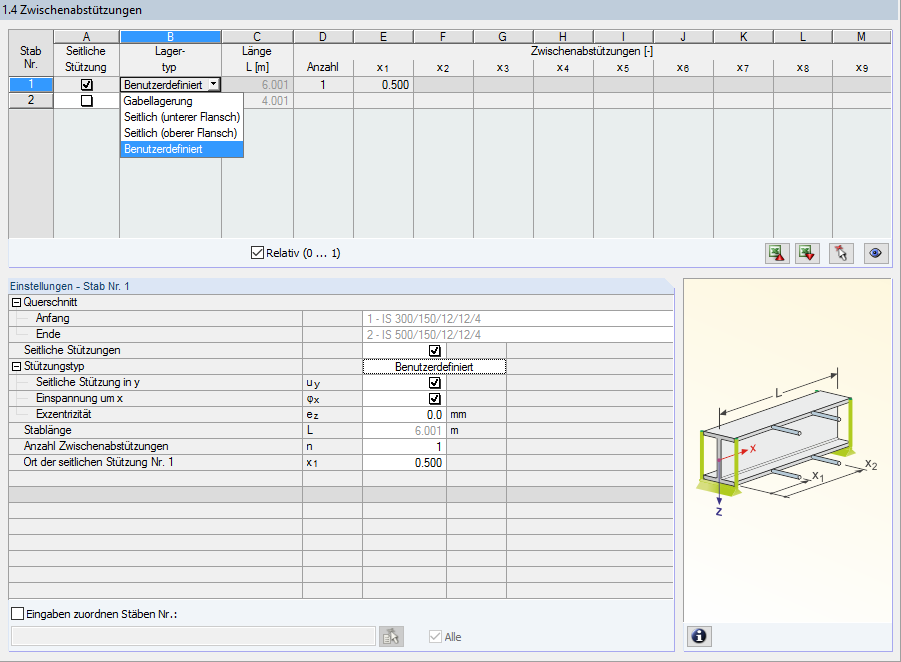Image resolution: width=901 pixels, height=662 pixels.
Task: Select members graphically next to the input field
Action: coord(390,637)
